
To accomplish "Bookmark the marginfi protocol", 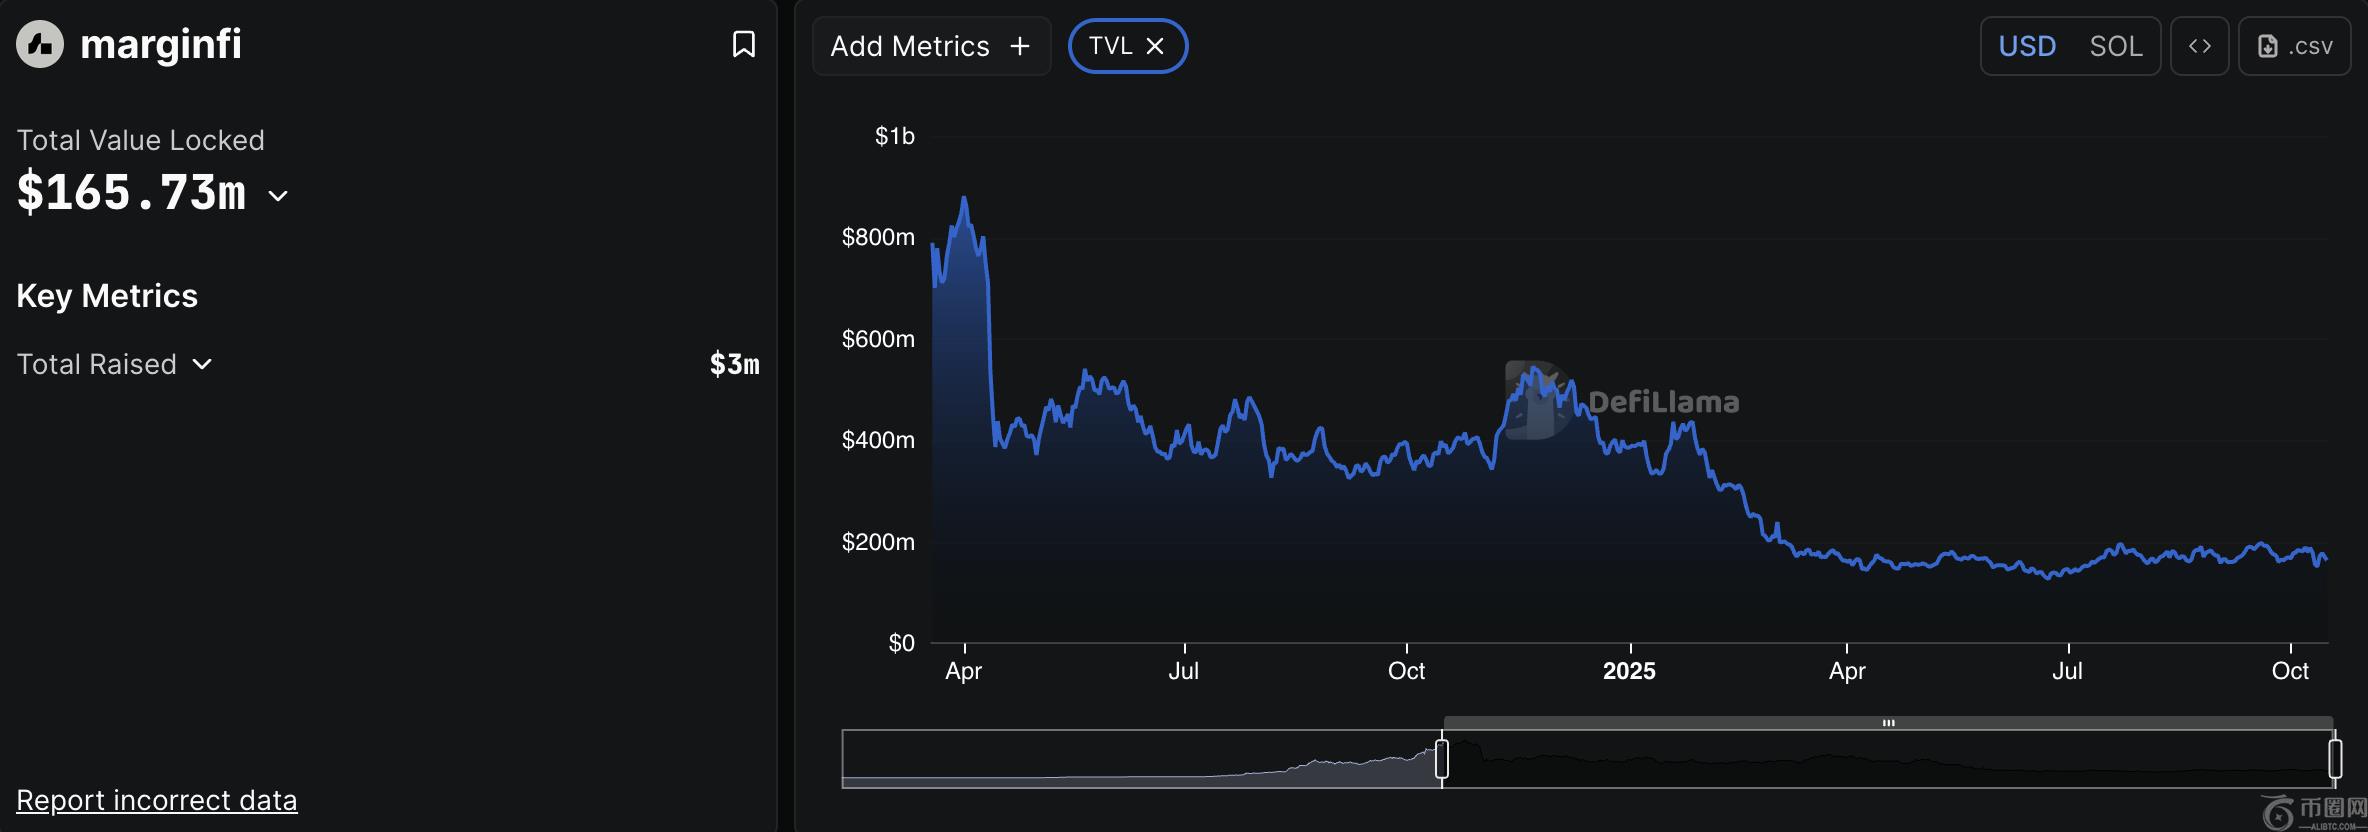I will click(743, 44).
